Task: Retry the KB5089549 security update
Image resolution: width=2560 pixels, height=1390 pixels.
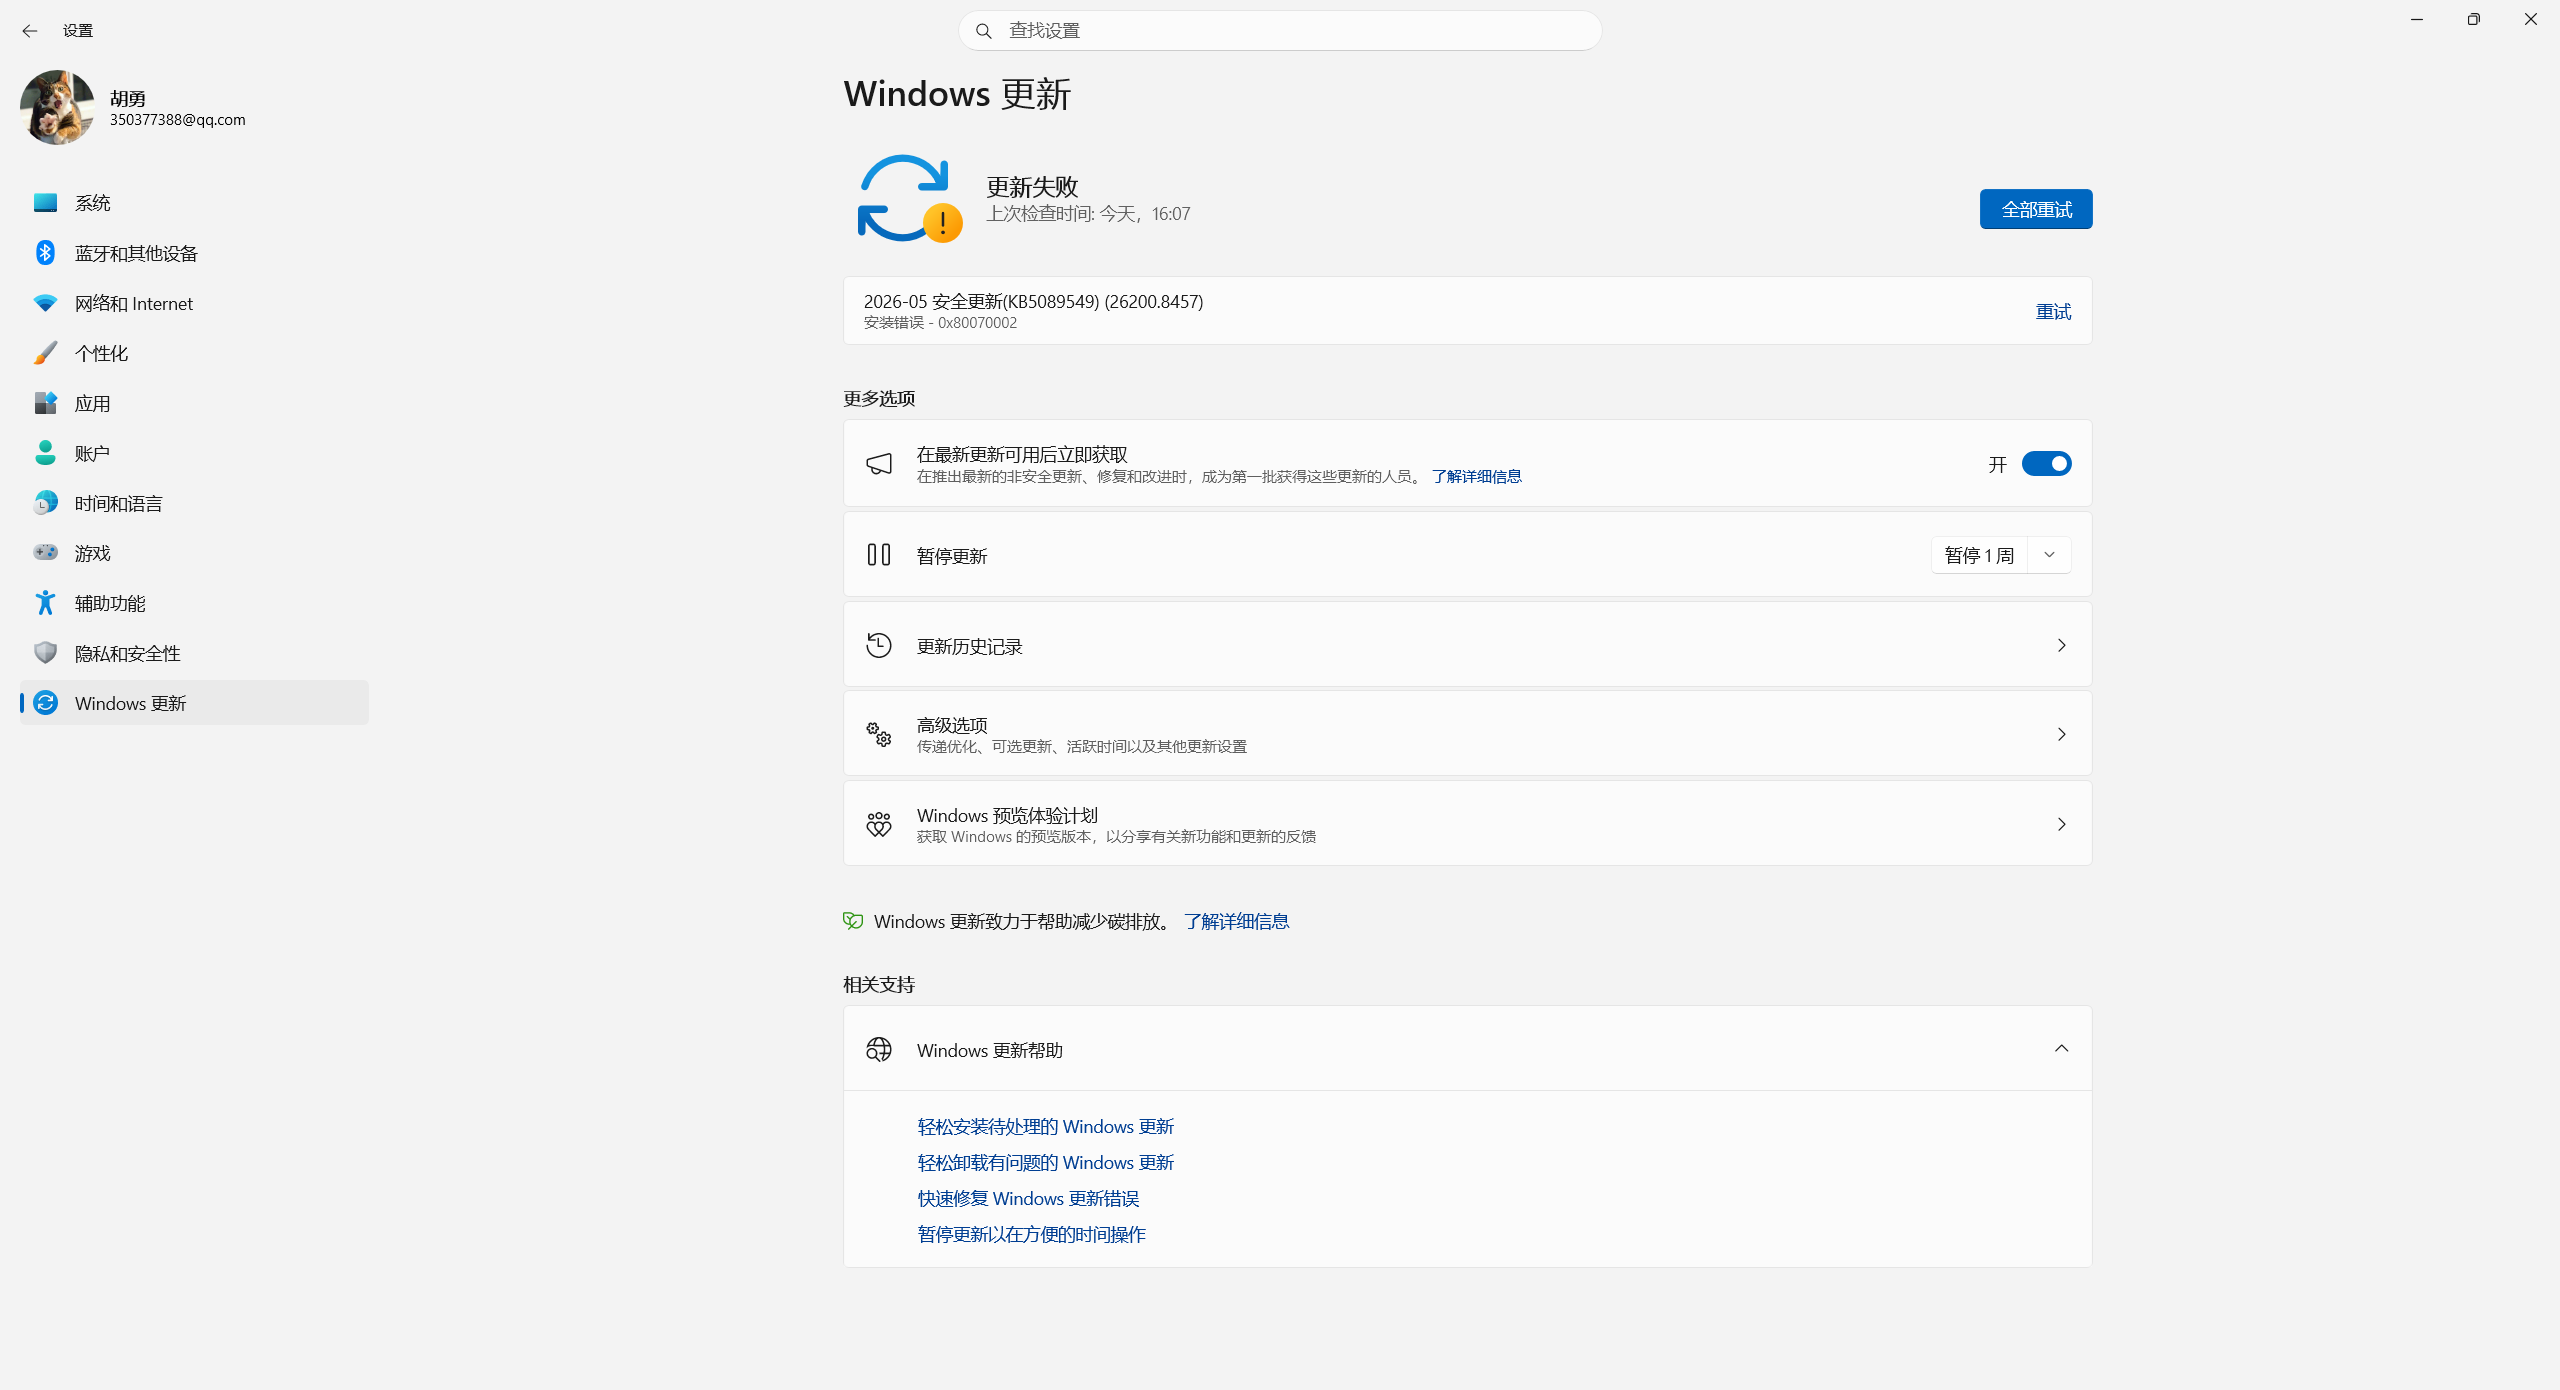Action: (x=2053, y=312)
